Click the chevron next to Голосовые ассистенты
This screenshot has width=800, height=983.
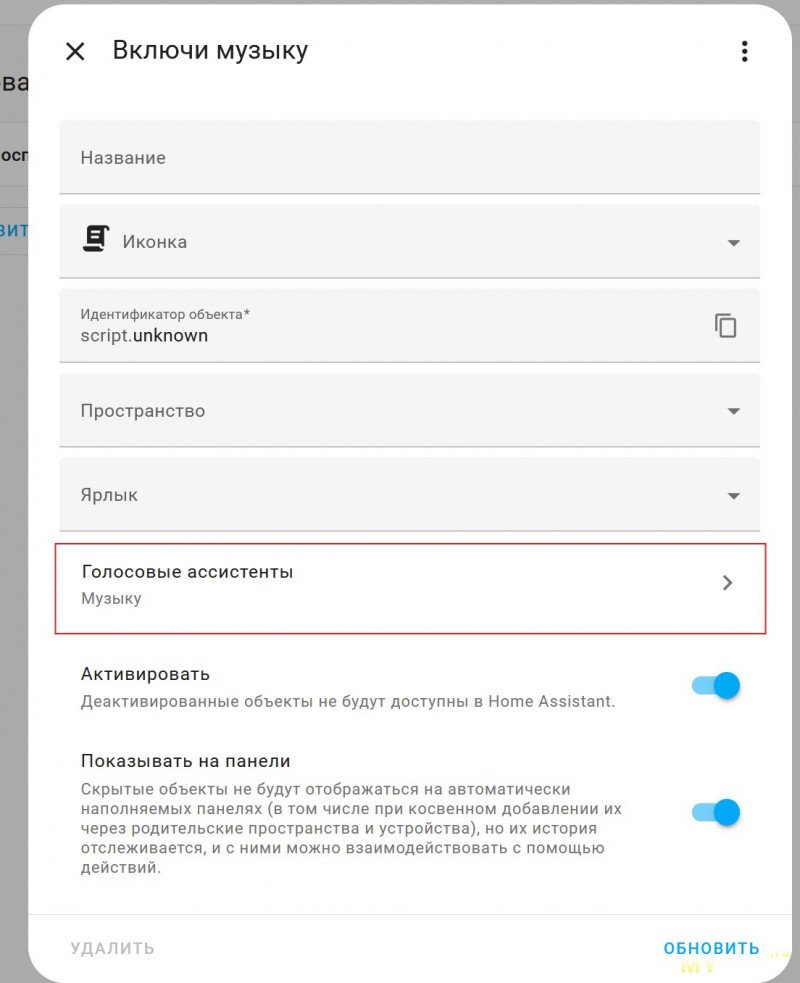click(x=727, y=583)
